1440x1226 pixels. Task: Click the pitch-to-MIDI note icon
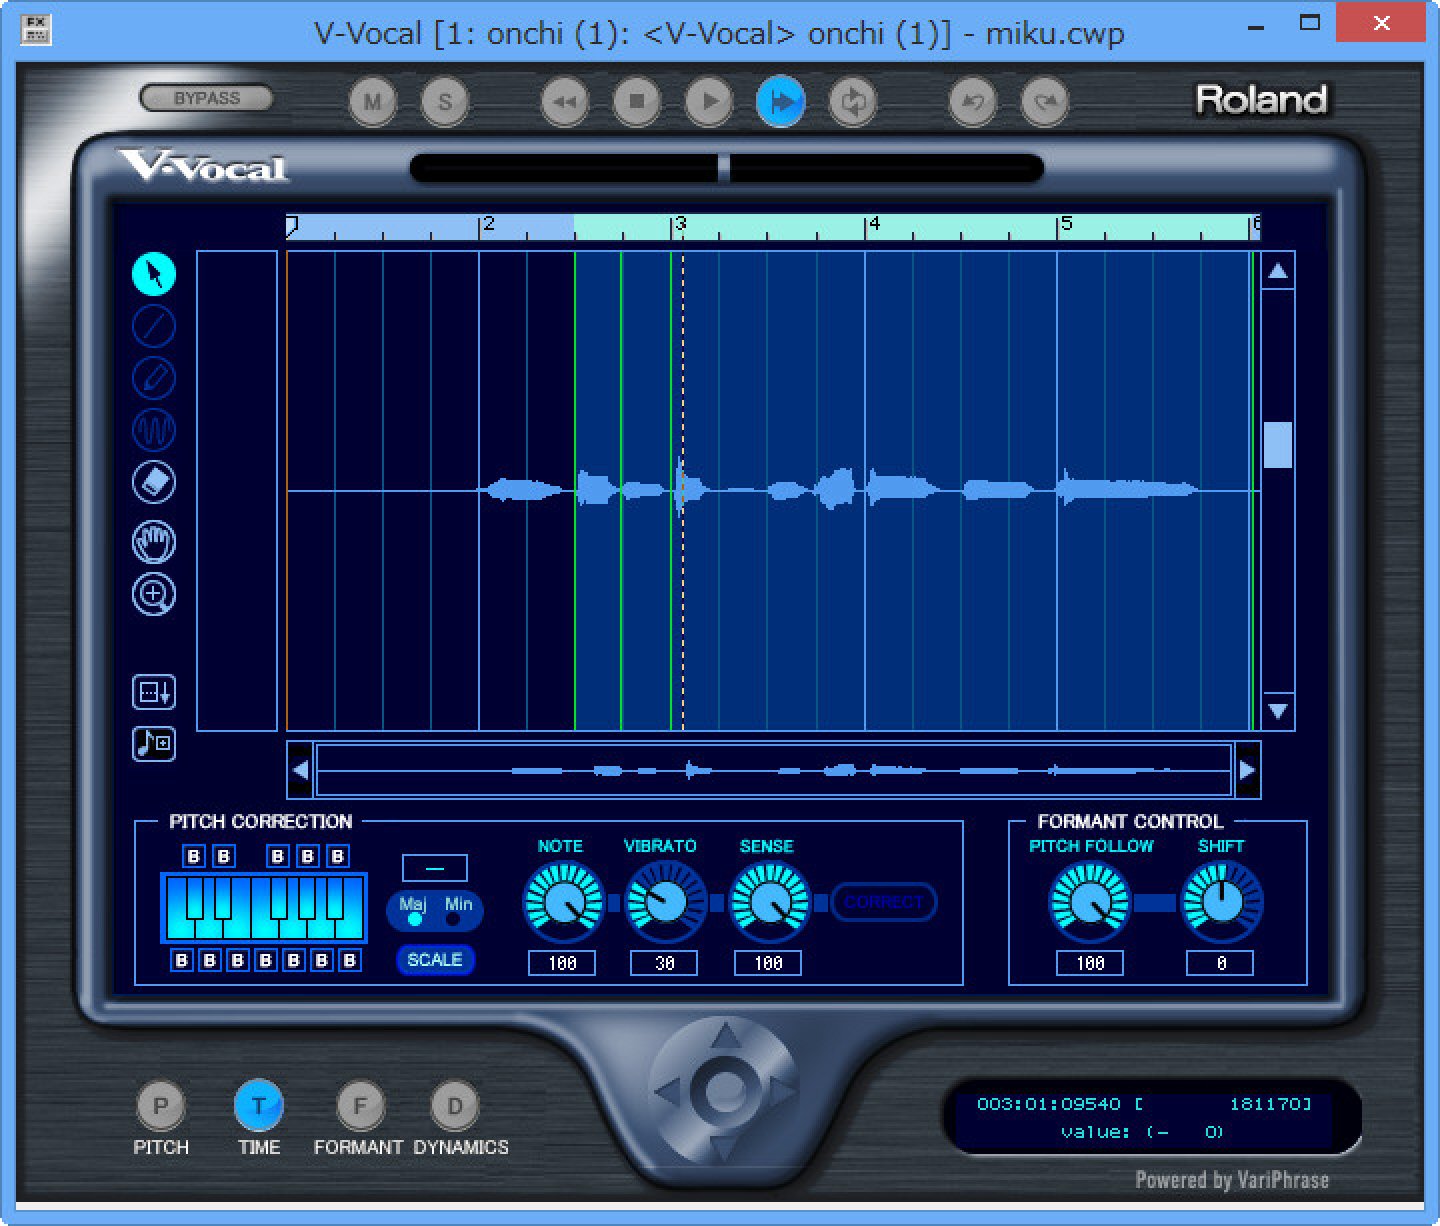tap(154, 744)
